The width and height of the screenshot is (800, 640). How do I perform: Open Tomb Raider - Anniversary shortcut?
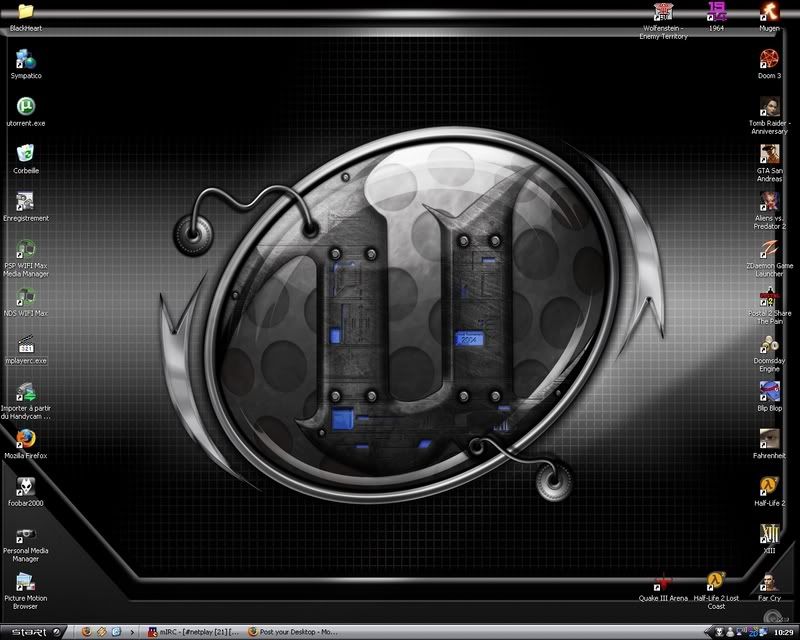(x=769, y=116)
